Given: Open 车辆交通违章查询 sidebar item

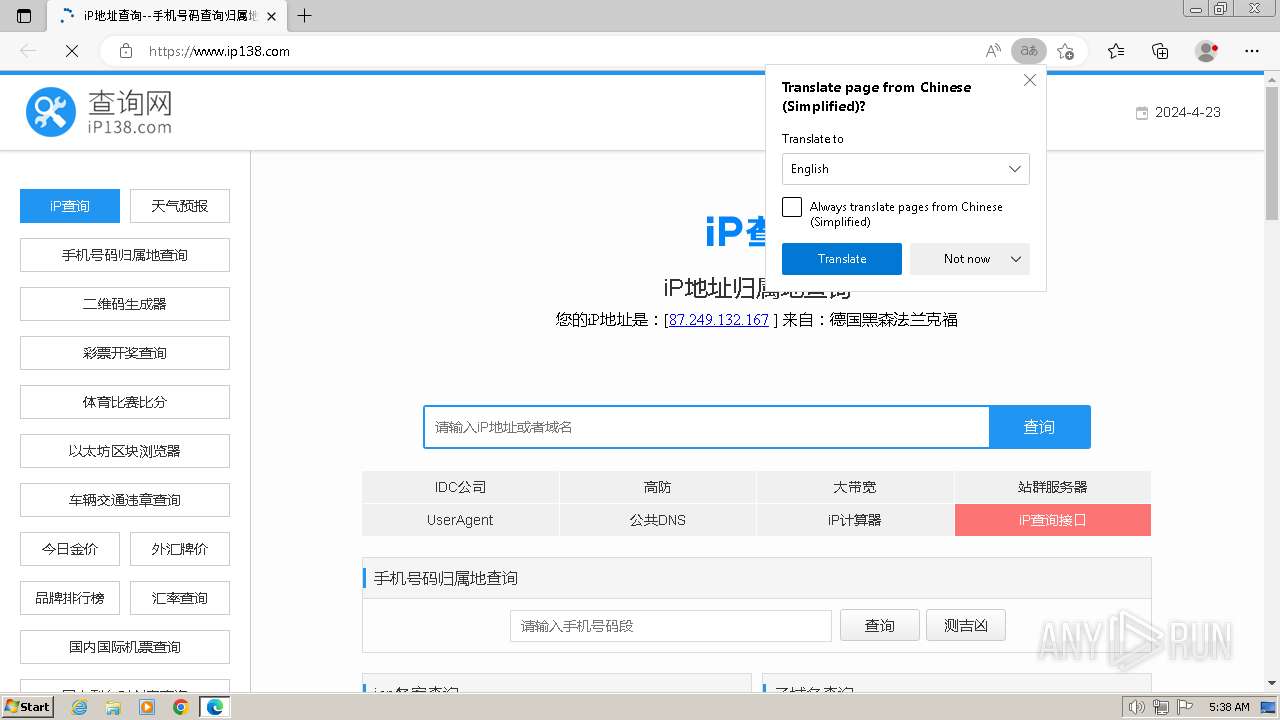Looking at the screenshot, I should coord(125,500).
